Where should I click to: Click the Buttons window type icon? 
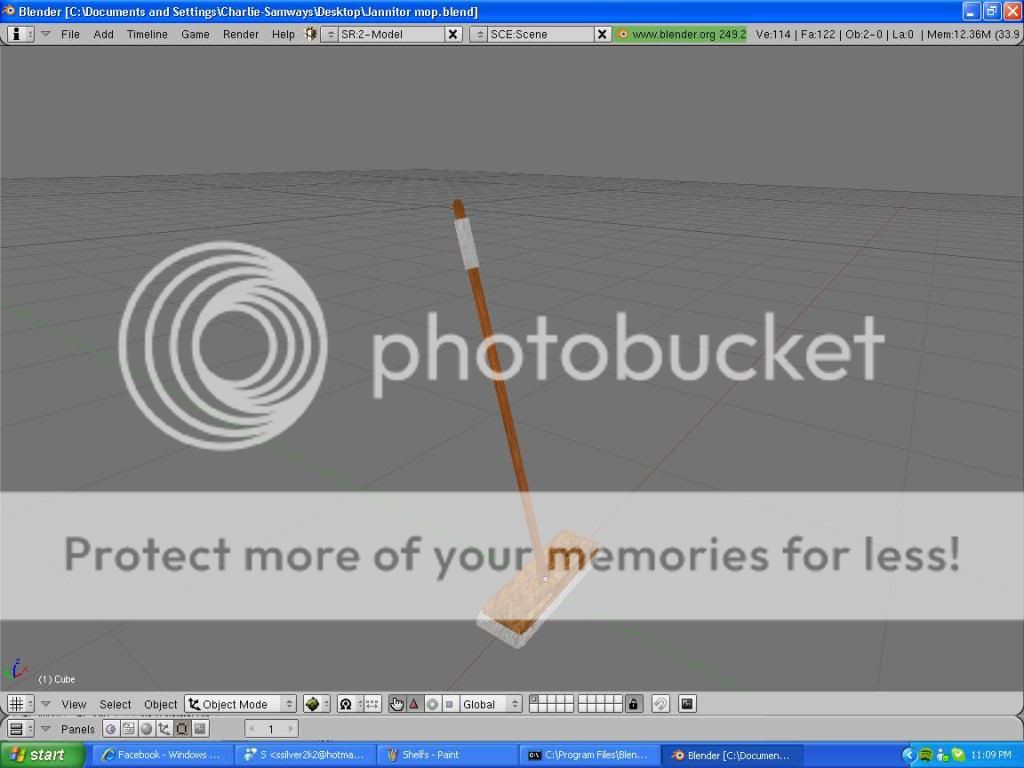click(20, 729)
